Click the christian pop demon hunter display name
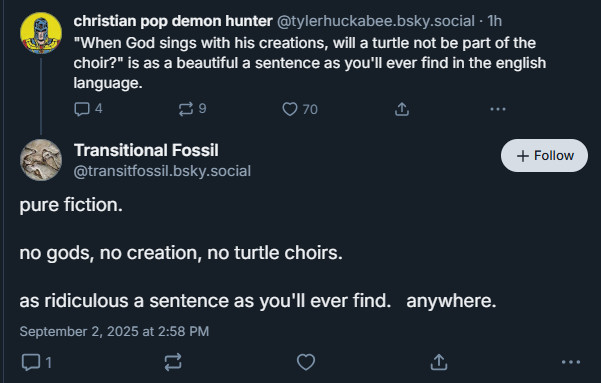Viewport: 601px width, 383px height. point(173,21)
